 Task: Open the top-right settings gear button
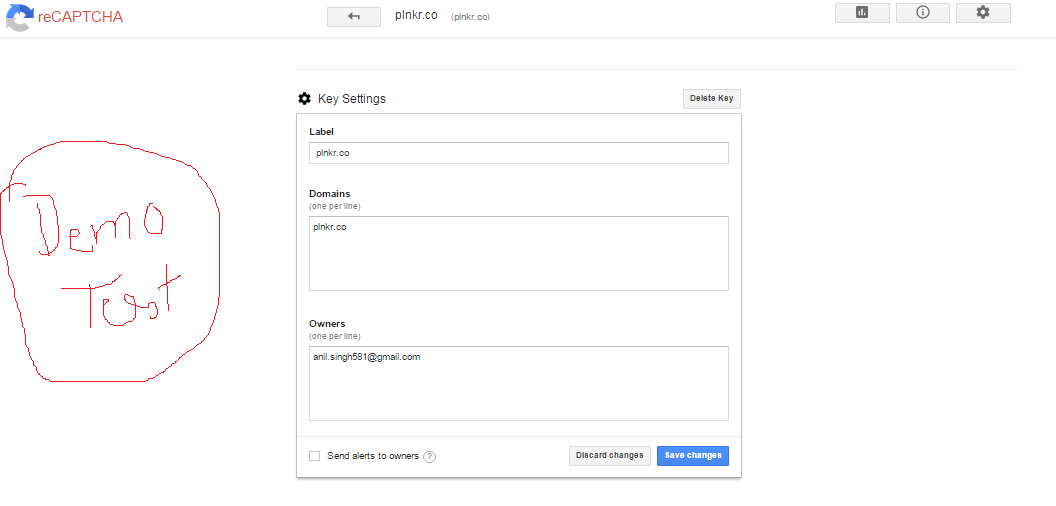(x=983, y=13)
